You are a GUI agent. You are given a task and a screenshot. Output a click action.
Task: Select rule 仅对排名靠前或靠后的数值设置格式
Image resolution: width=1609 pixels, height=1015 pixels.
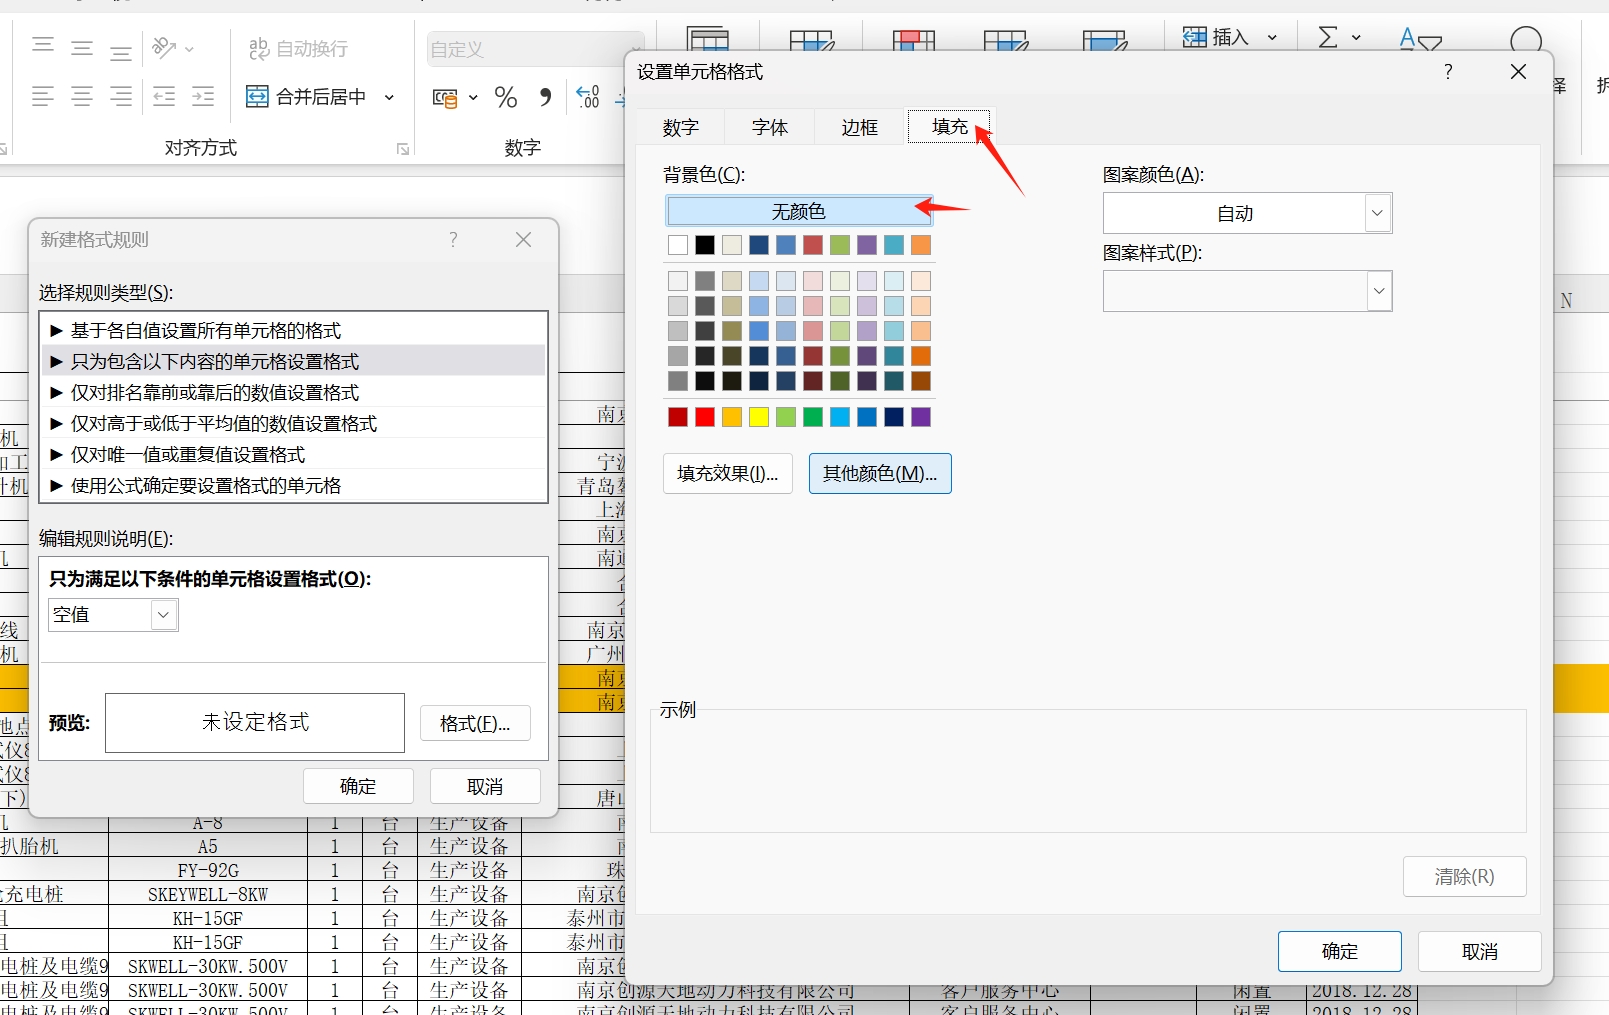pos(293,392)
